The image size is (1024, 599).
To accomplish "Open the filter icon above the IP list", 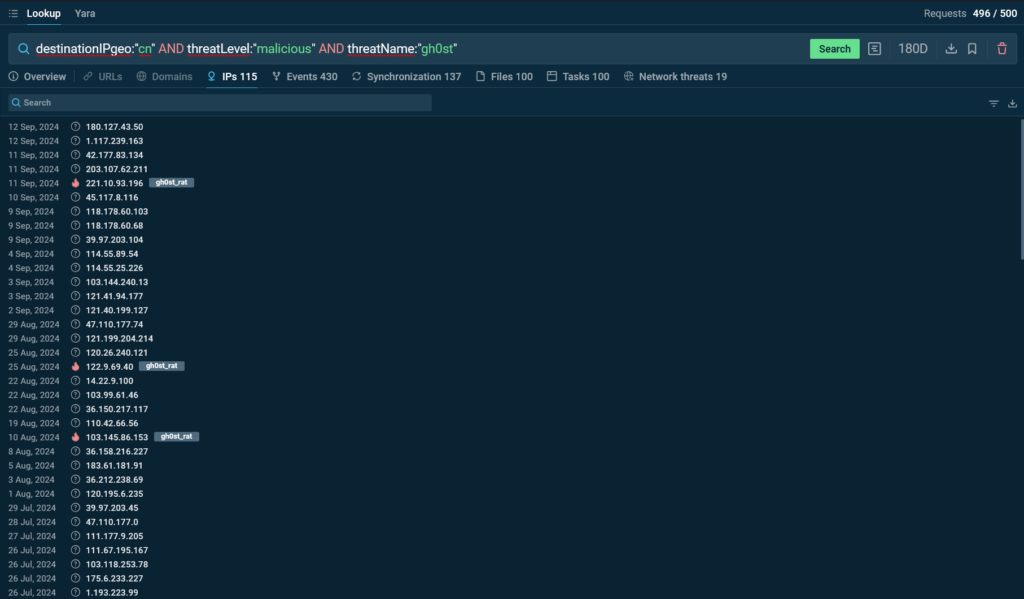I will [x=994, y=103].
